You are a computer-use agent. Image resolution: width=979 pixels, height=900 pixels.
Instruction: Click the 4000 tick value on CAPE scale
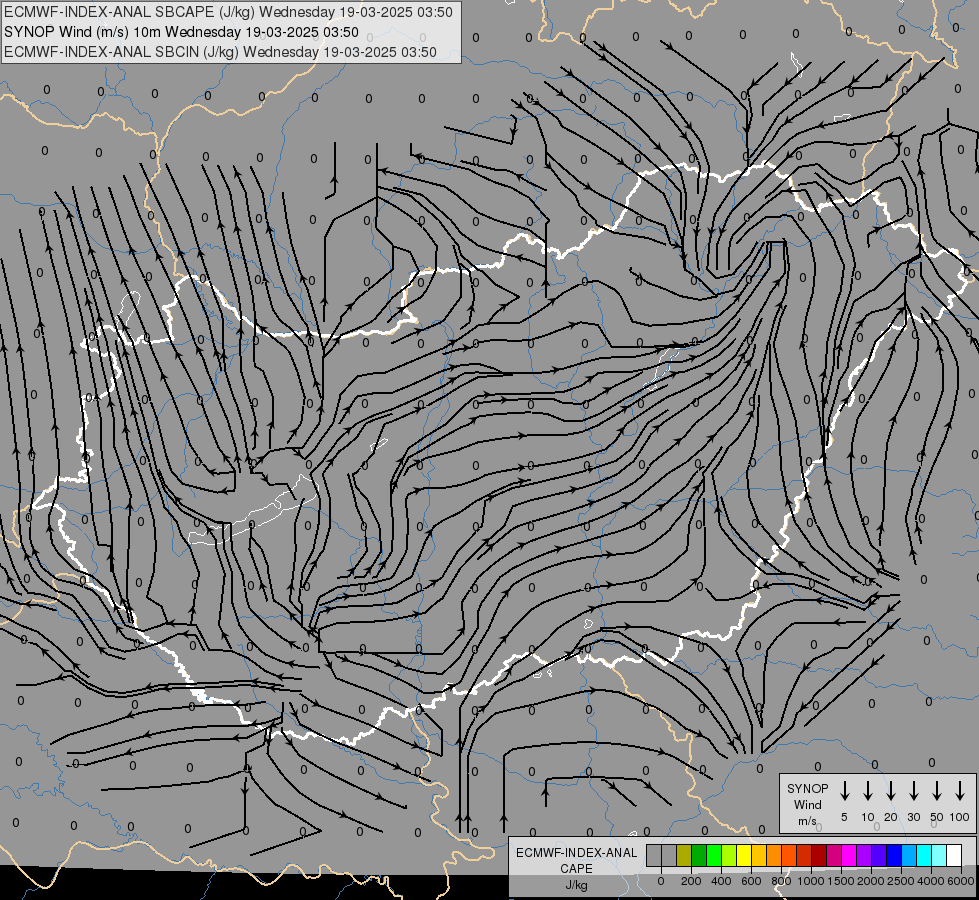tap(931, 881)
